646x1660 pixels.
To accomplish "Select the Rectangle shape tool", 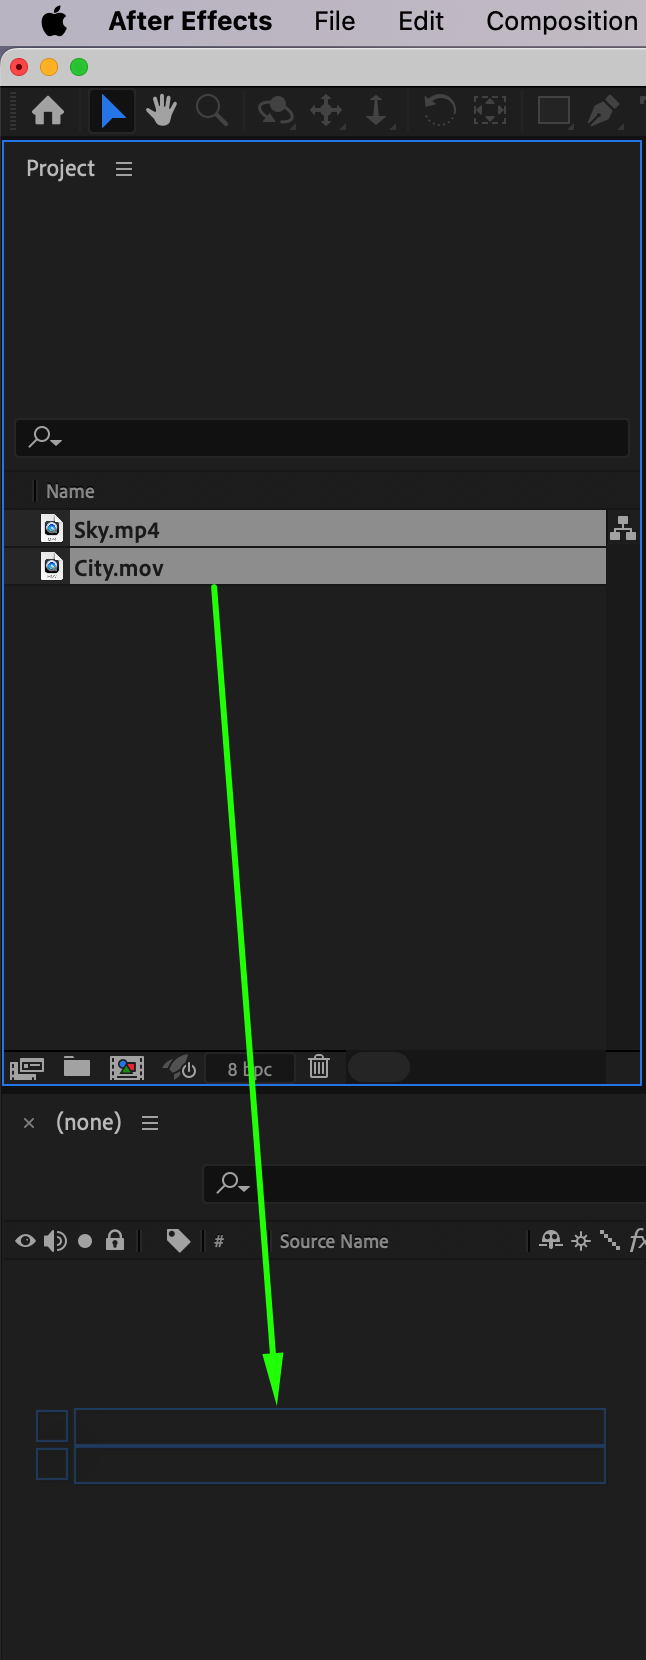I will click(554, 111).
